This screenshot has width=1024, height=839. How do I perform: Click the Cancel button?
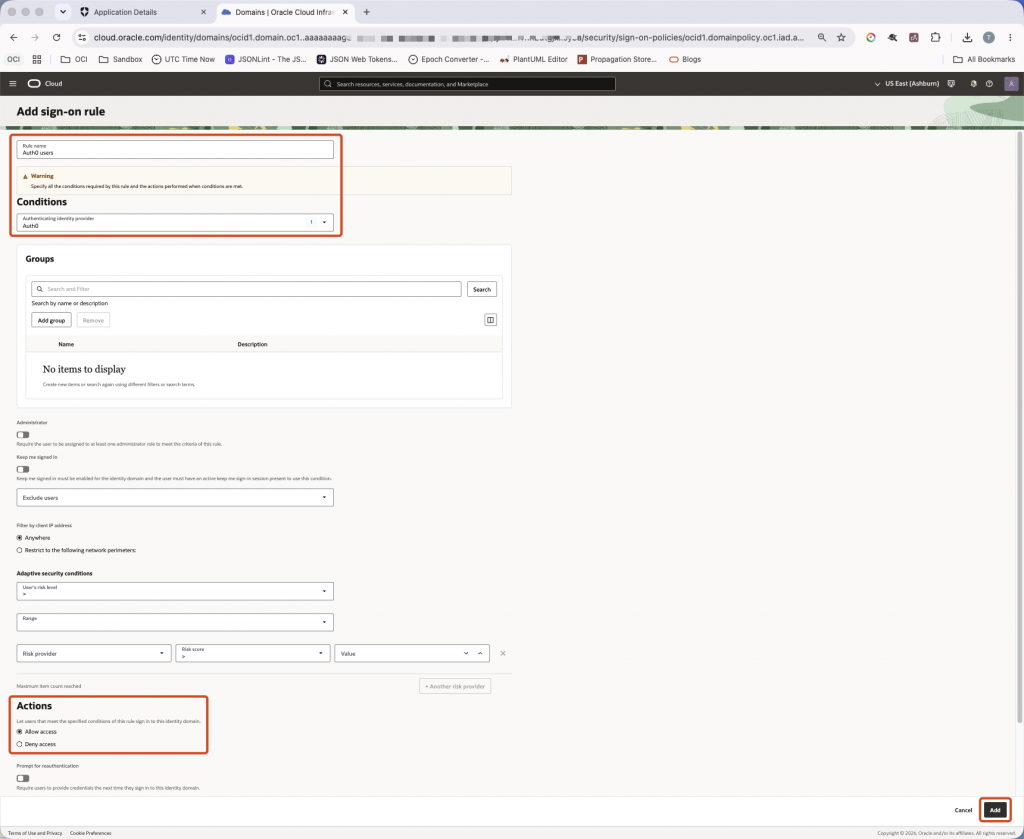pyautogui.click(x=963, y=810)
